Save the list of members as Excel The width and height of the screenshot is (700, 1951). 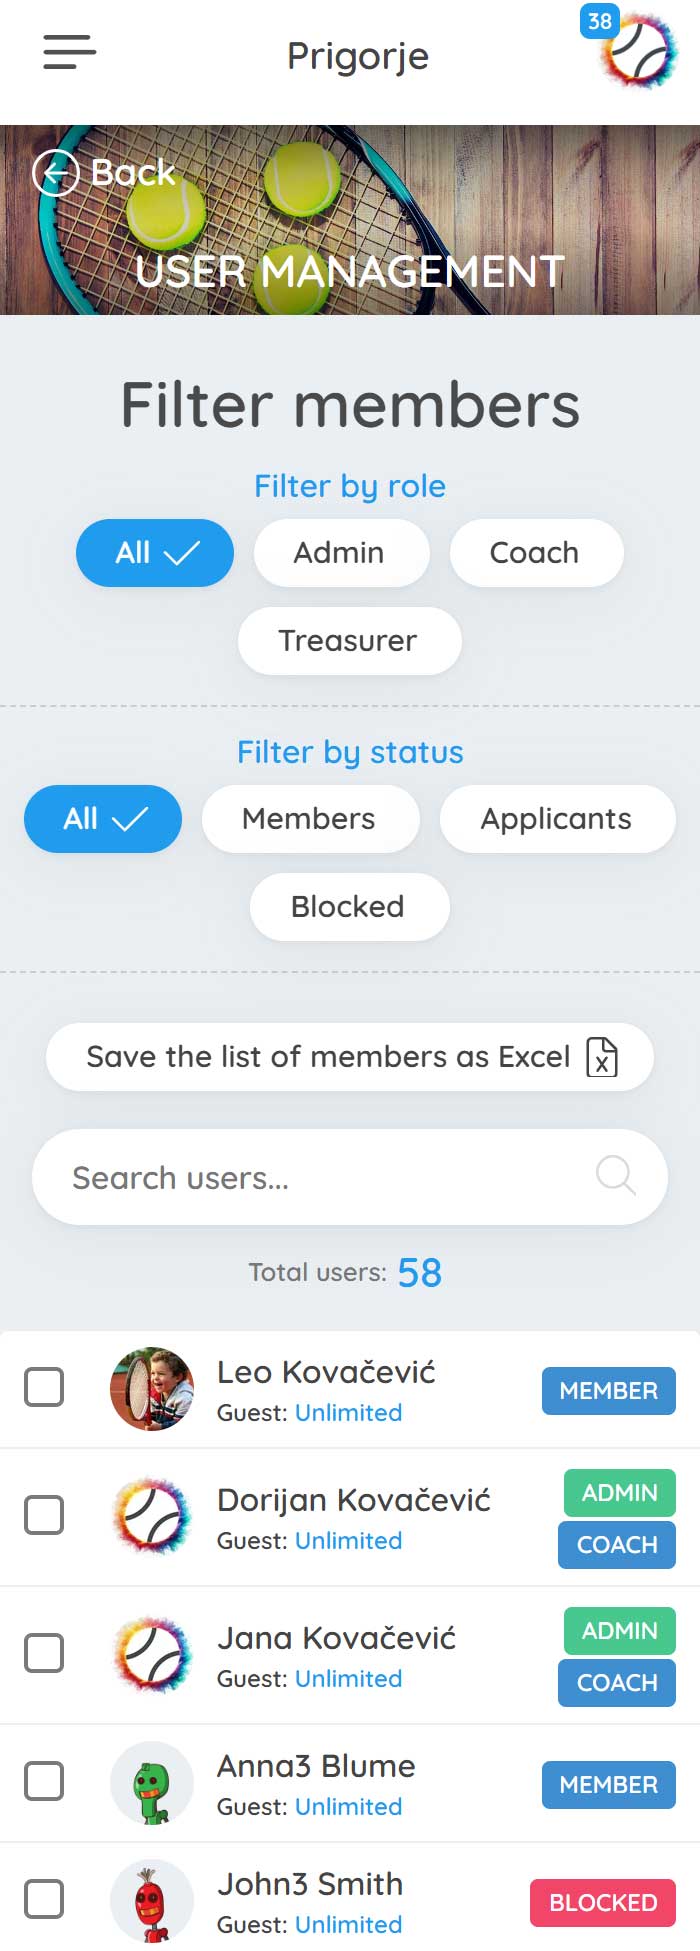[x=349, y=1057]
